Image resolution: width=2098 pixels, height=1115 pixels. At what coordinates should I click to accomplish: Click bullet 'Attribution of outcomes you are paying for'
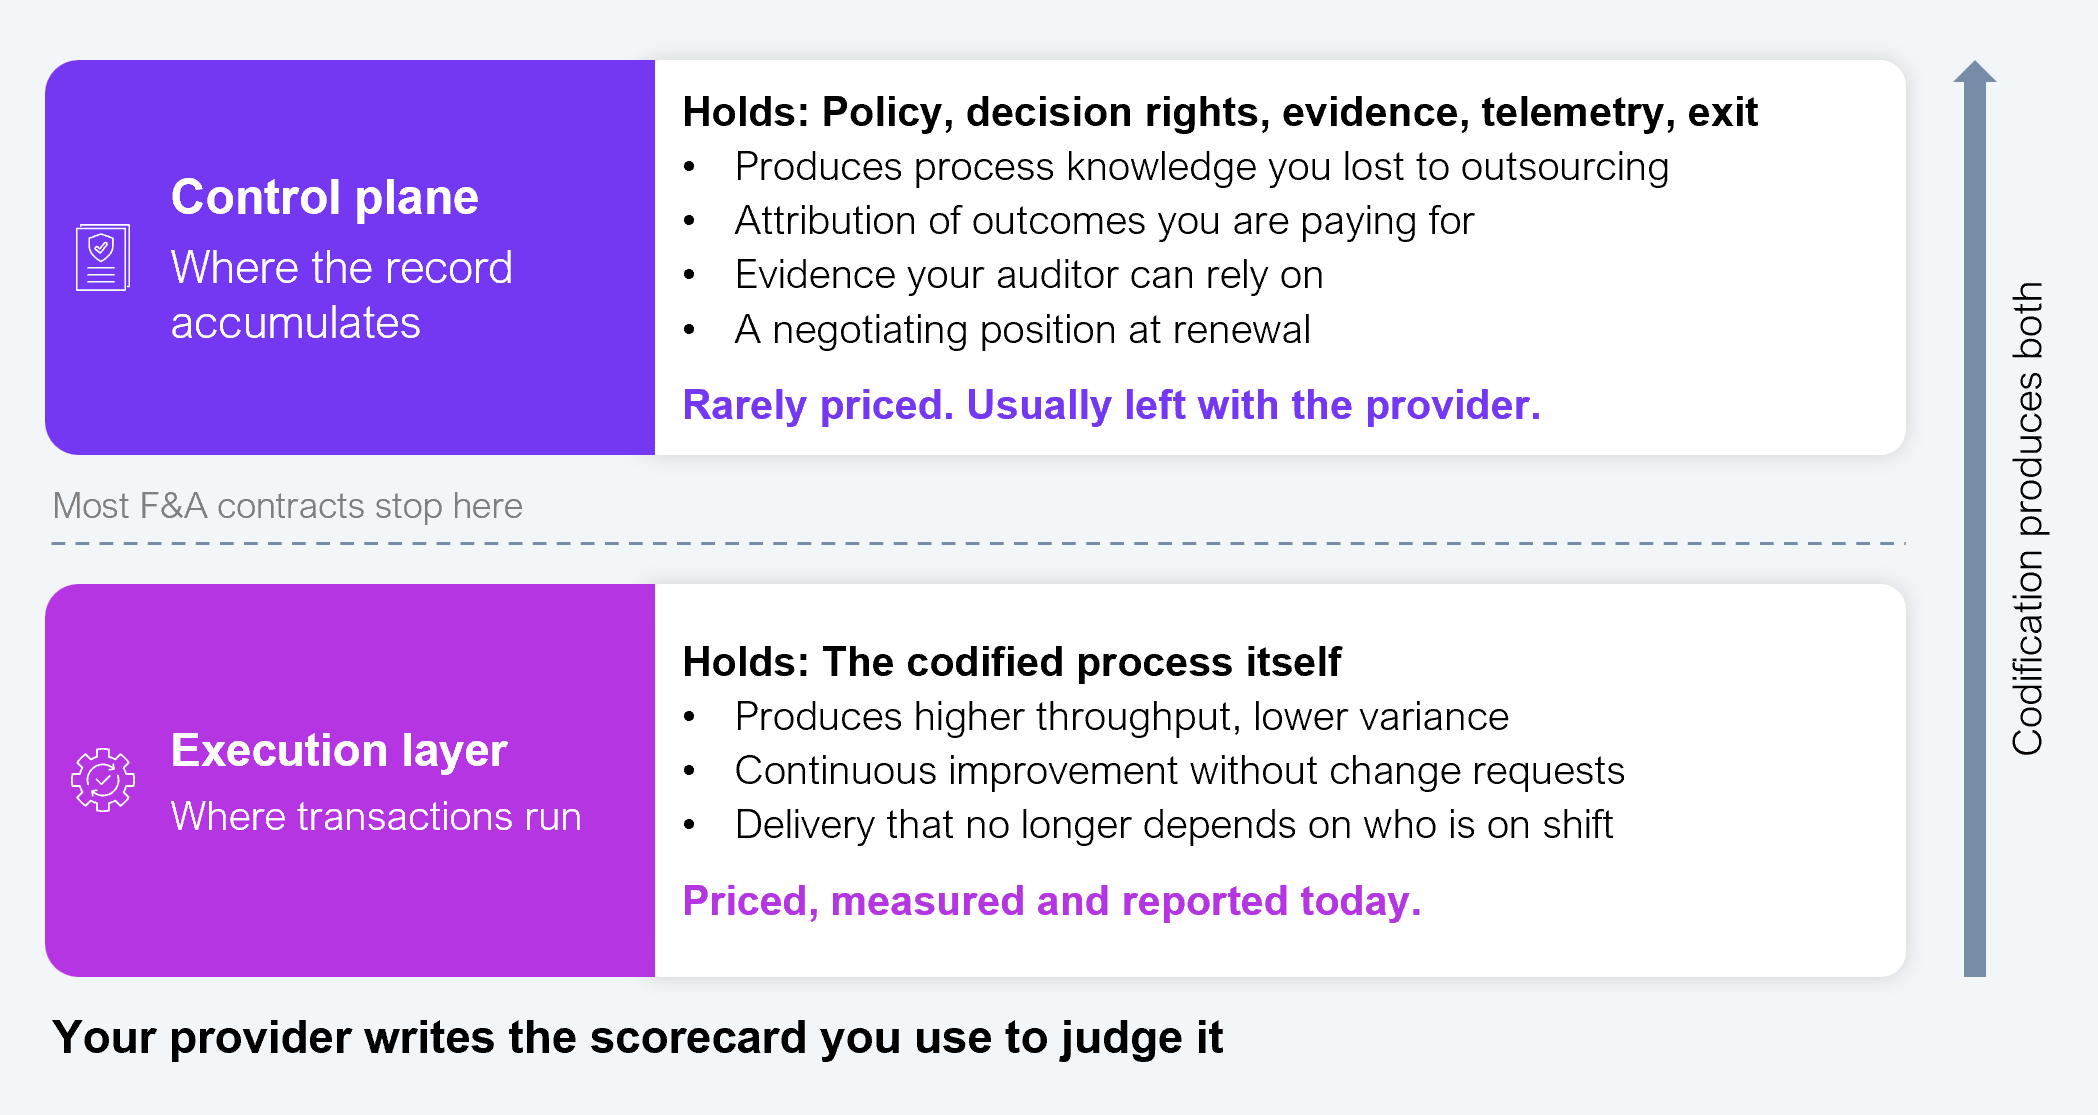coord(1104,221)
